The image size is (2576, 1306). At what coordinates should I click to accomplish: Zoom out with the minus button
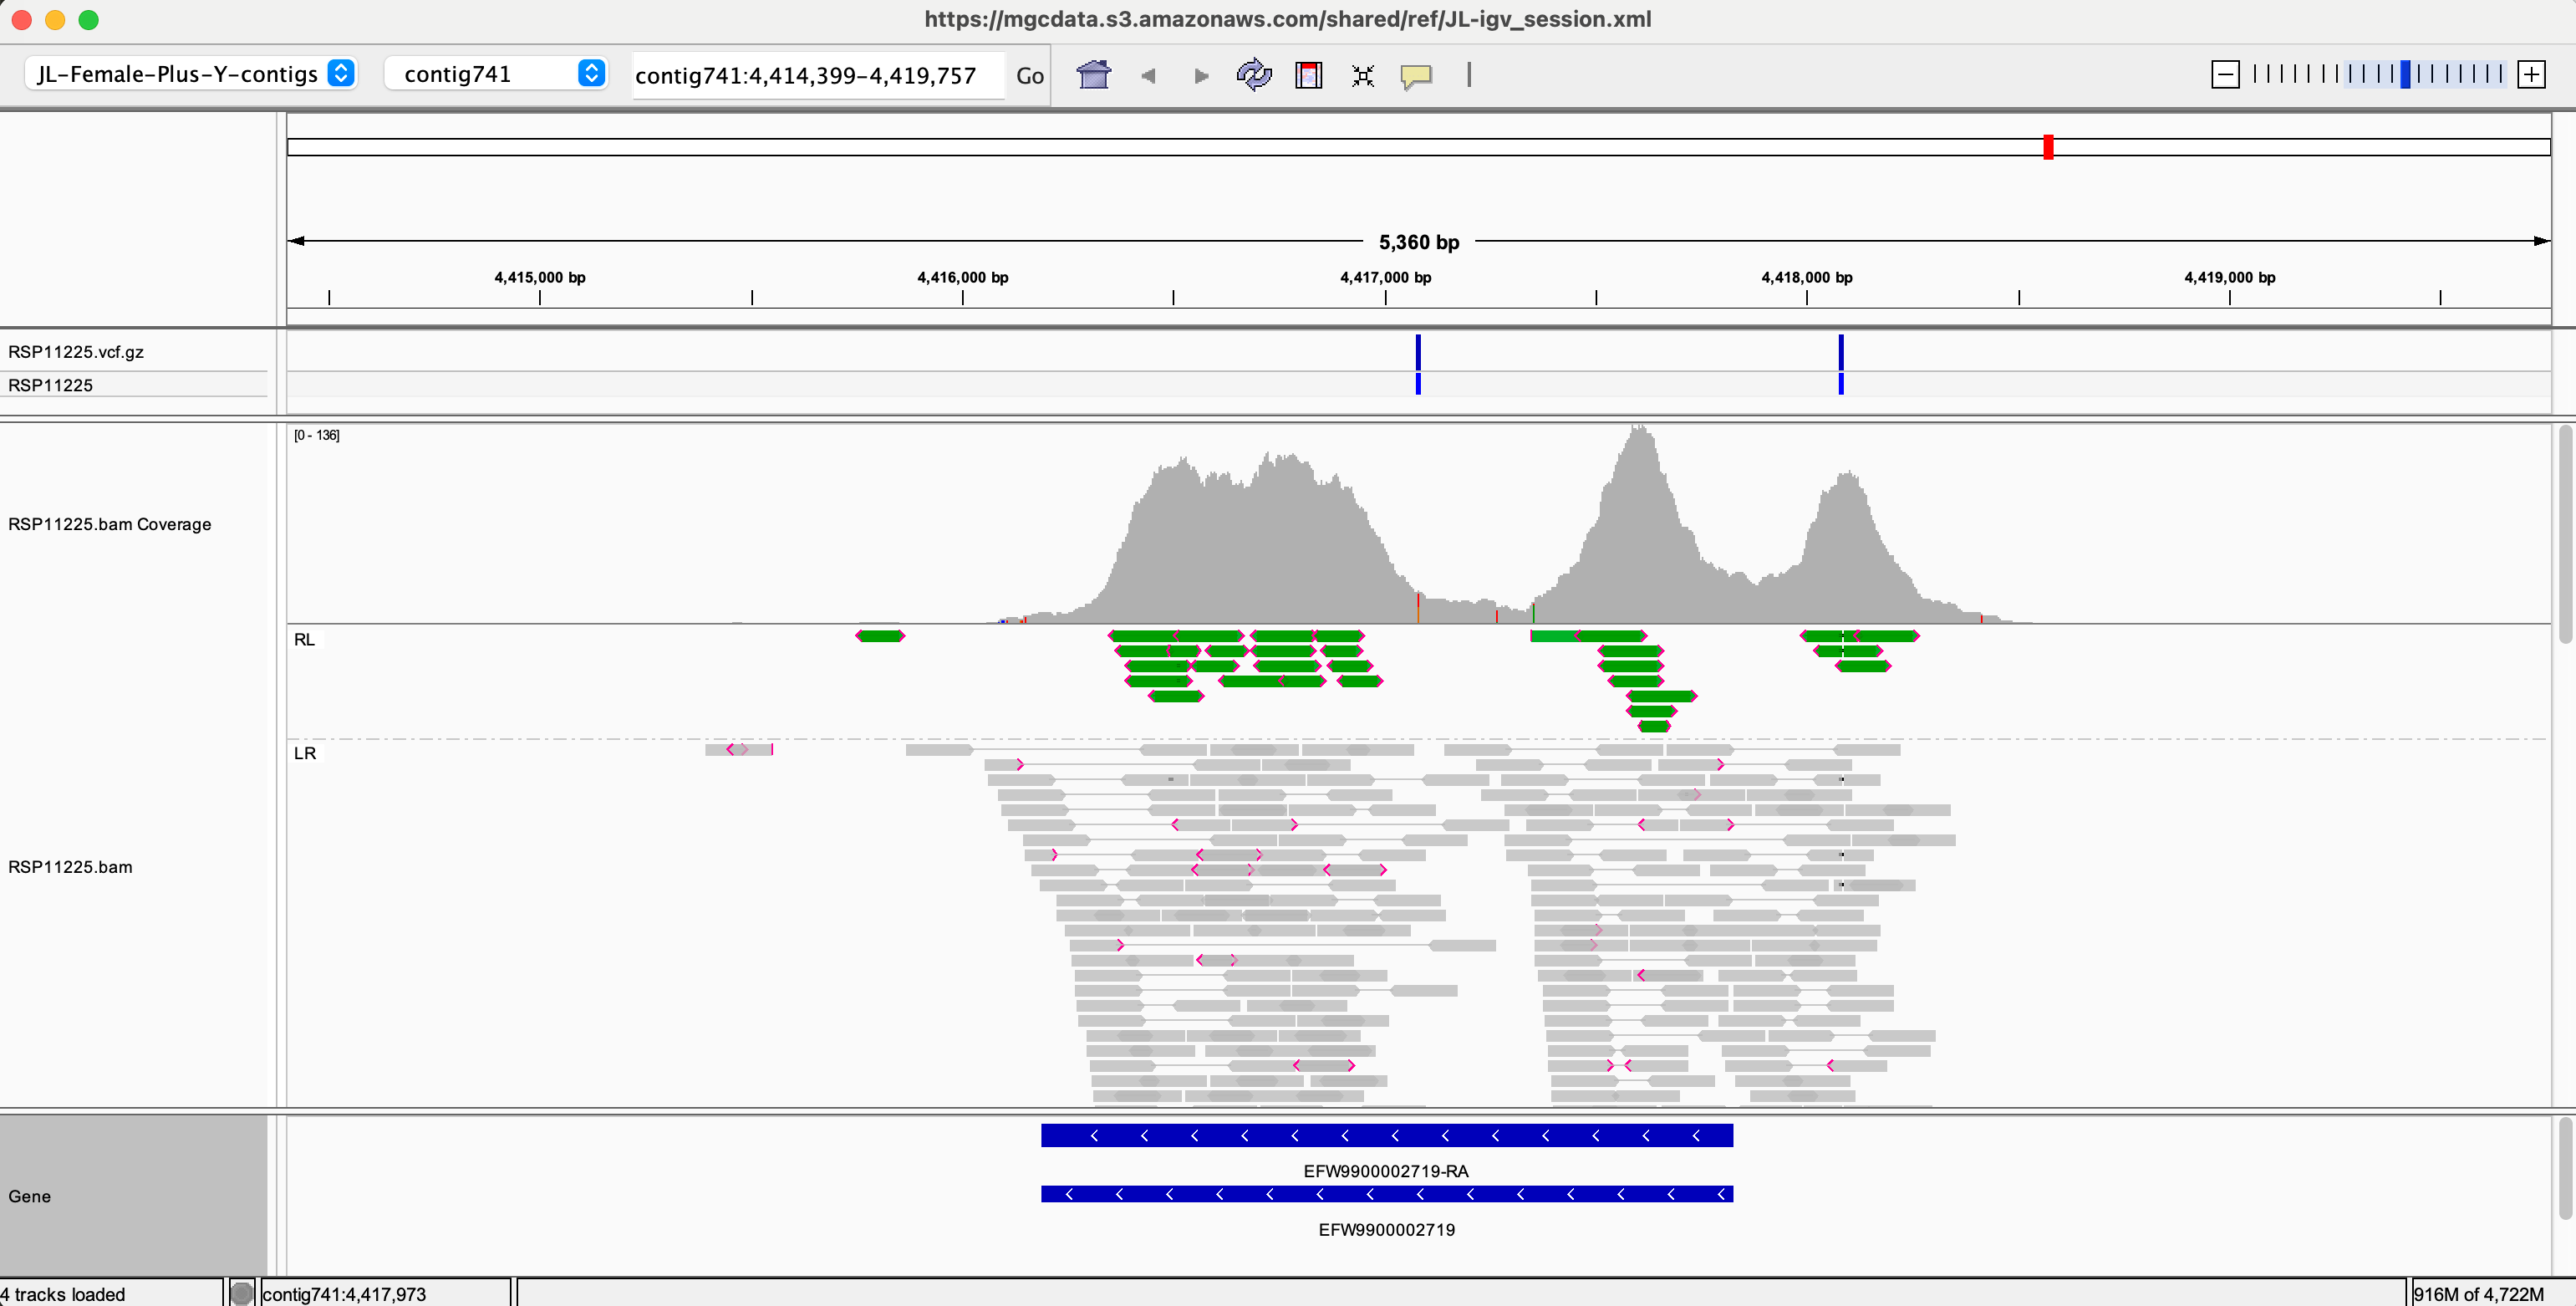2225,74
